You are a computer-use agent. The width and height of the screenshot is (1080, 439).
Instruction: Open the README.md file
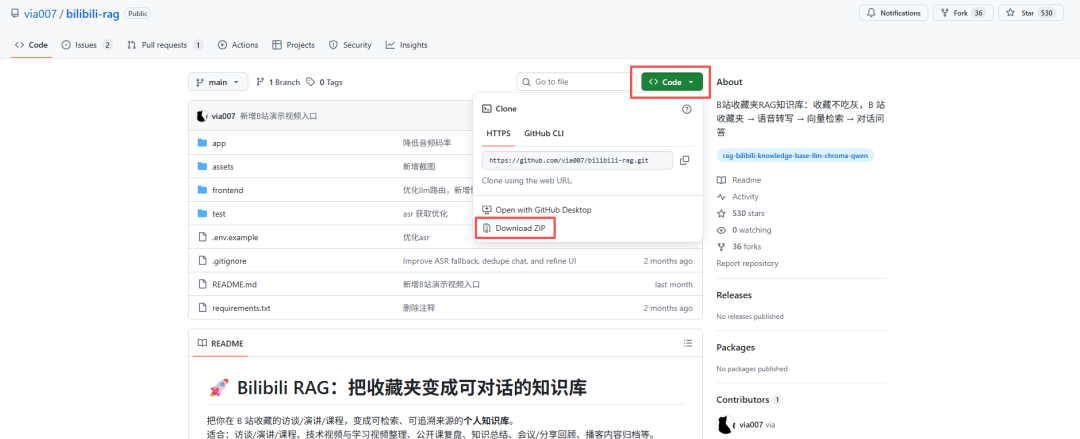tap(234, 285)
